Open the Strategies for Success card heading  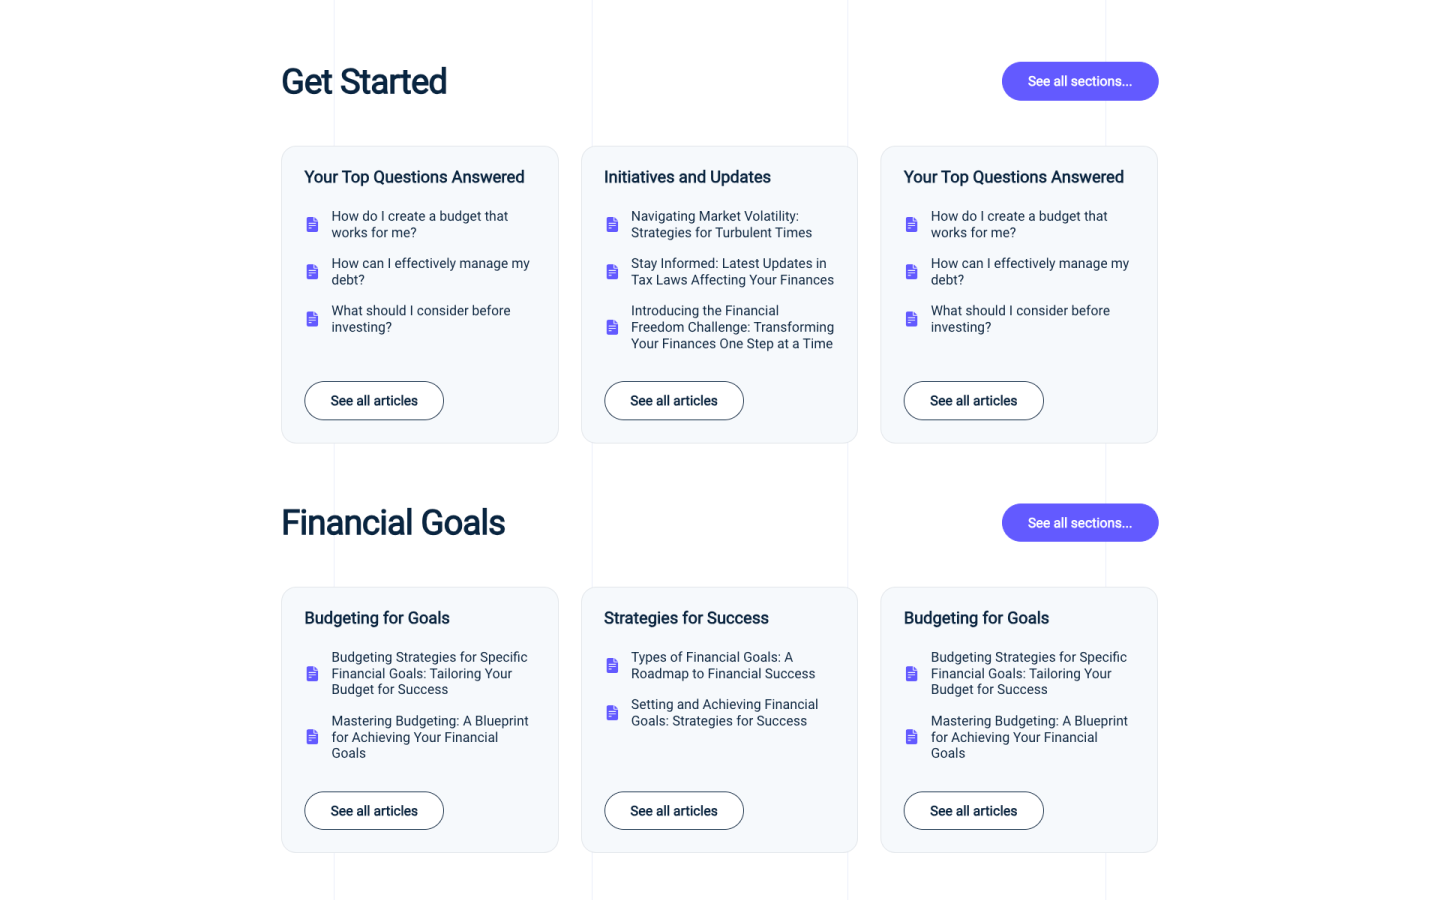686,618
